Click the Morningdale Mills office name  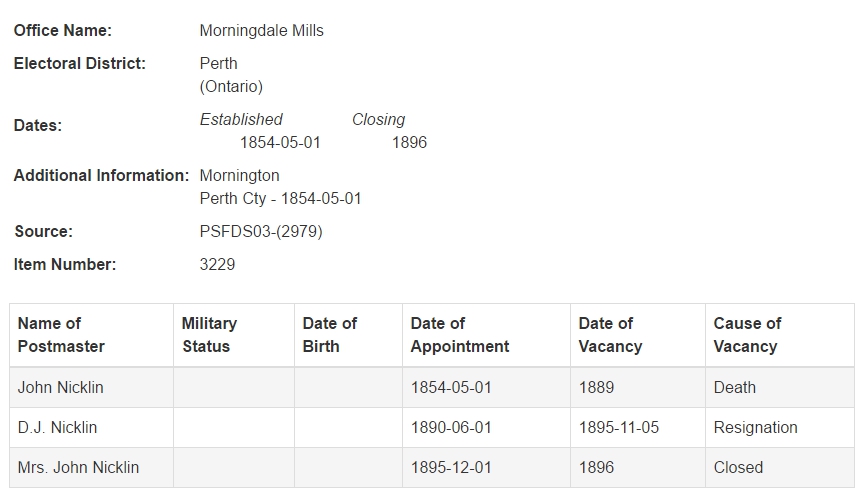click(x=261, y=31)
